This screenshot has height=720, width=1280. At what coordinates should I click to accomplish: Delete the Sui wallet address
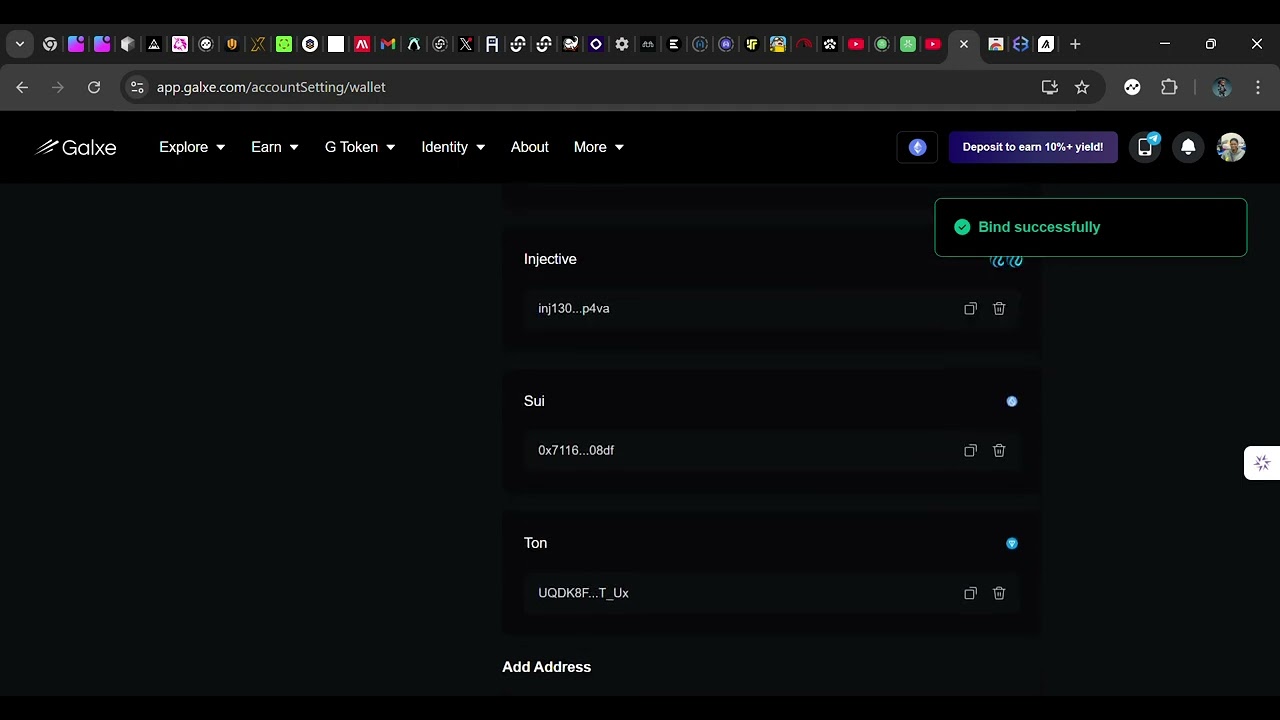coord(999,451)
